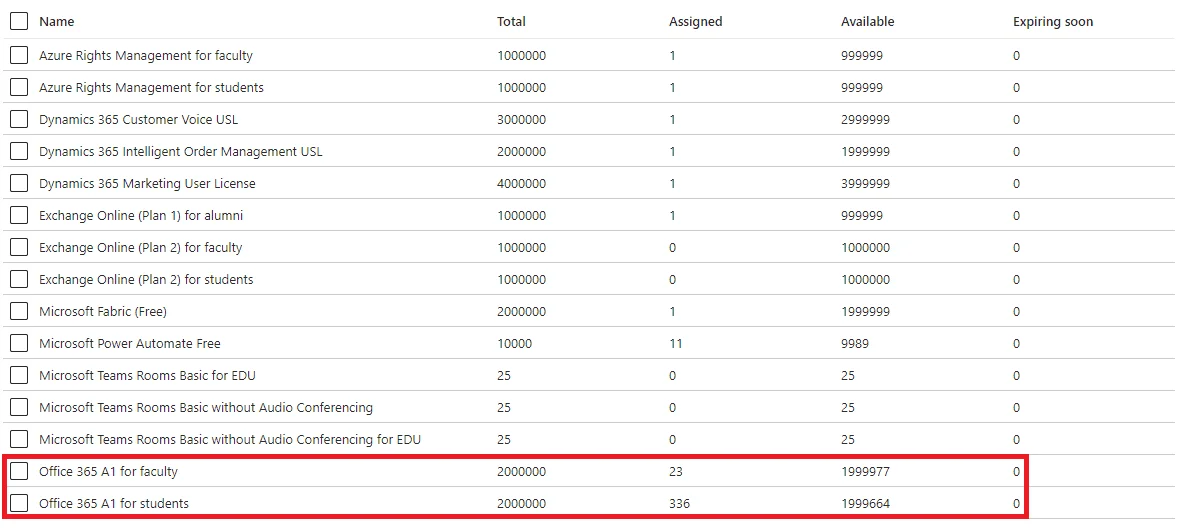
Task: Sort by the Name column header
Action: (56, 22)
